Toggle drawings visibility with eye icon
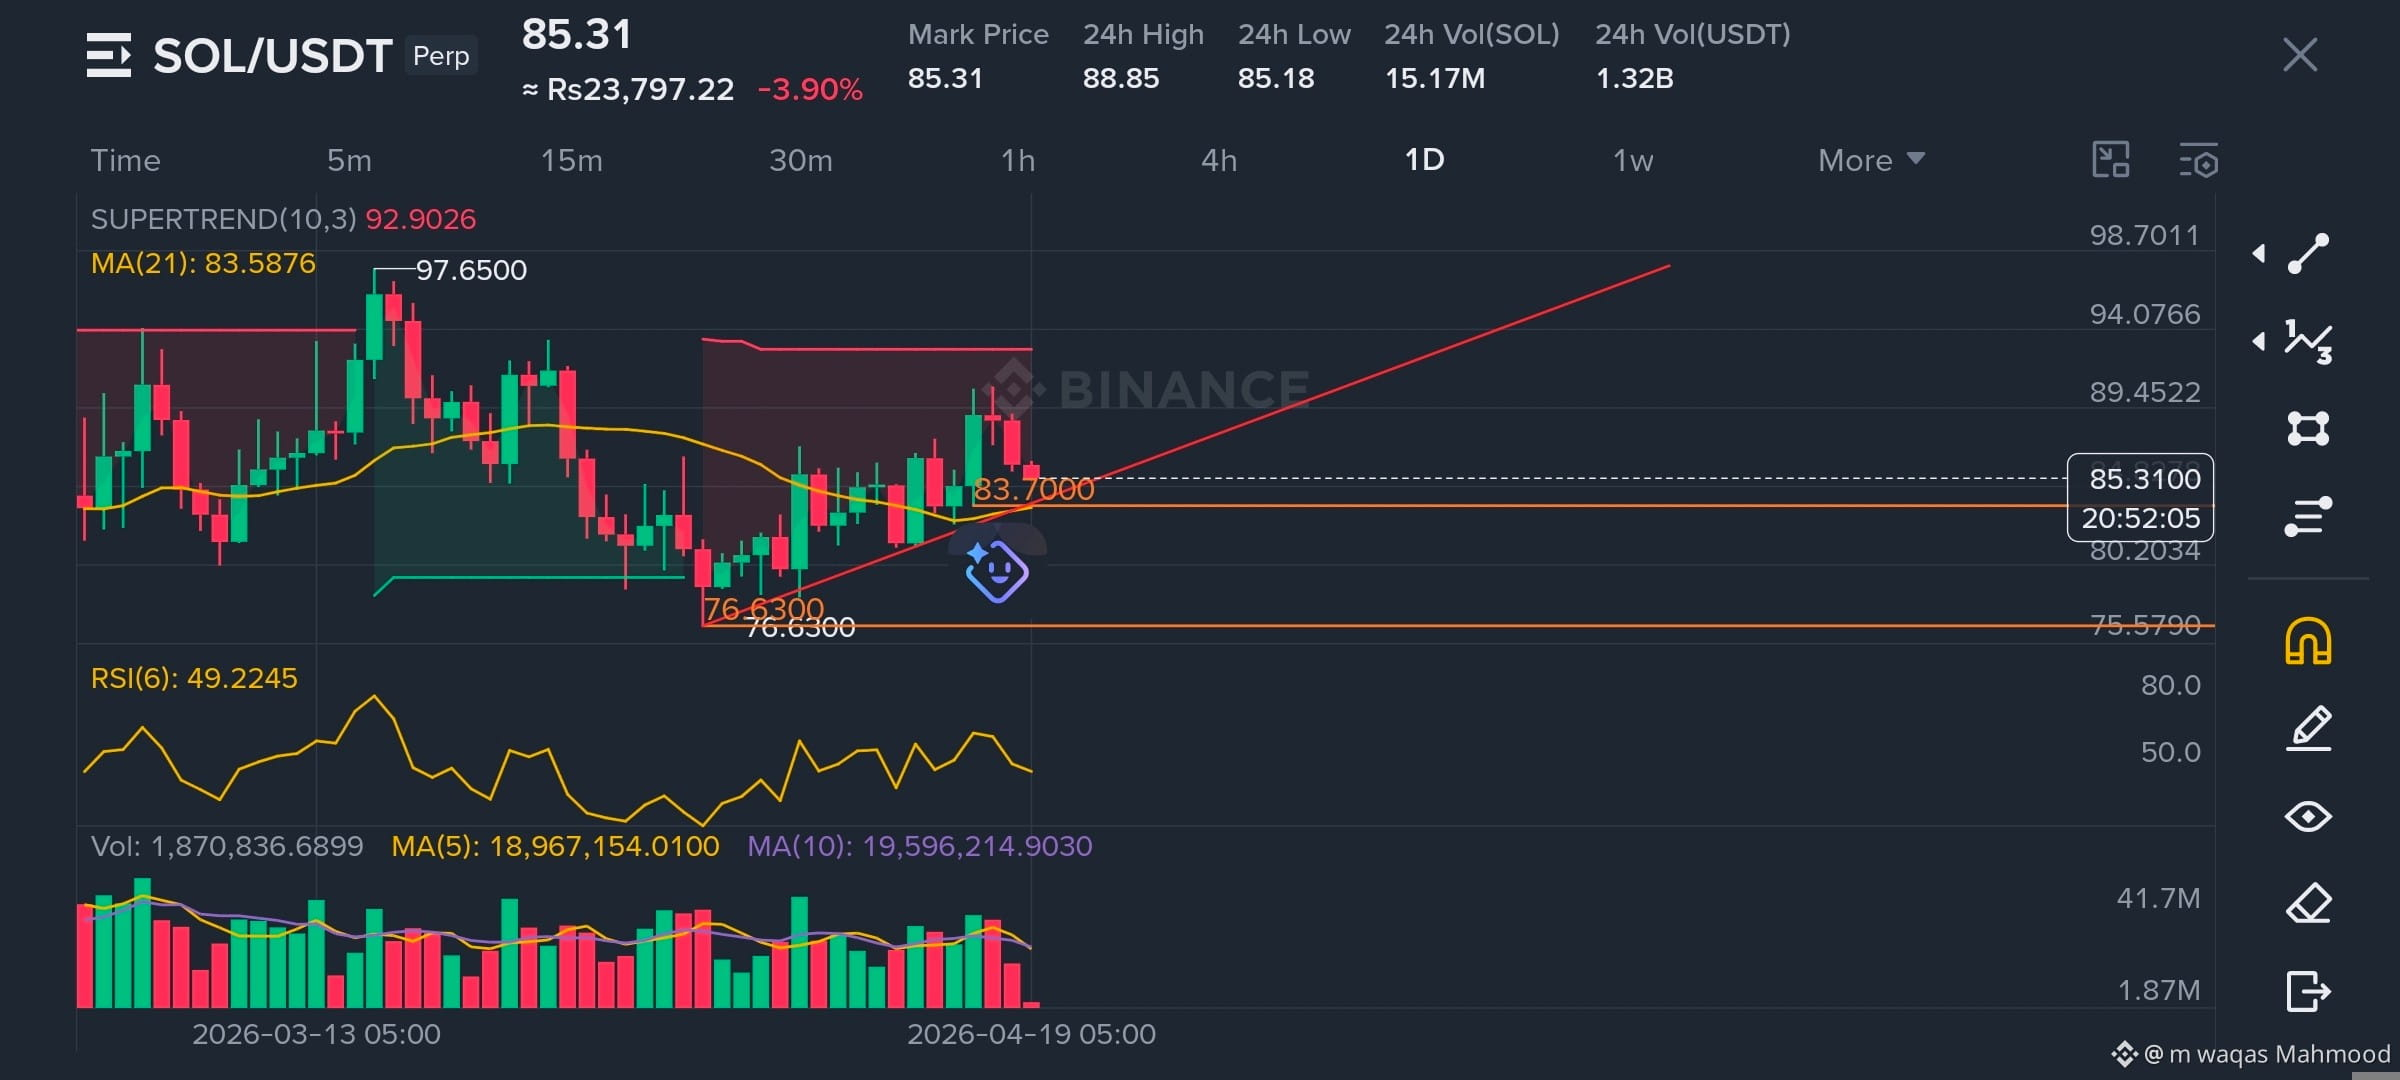This screenshot has height=1080, width=2400. 2308,817
